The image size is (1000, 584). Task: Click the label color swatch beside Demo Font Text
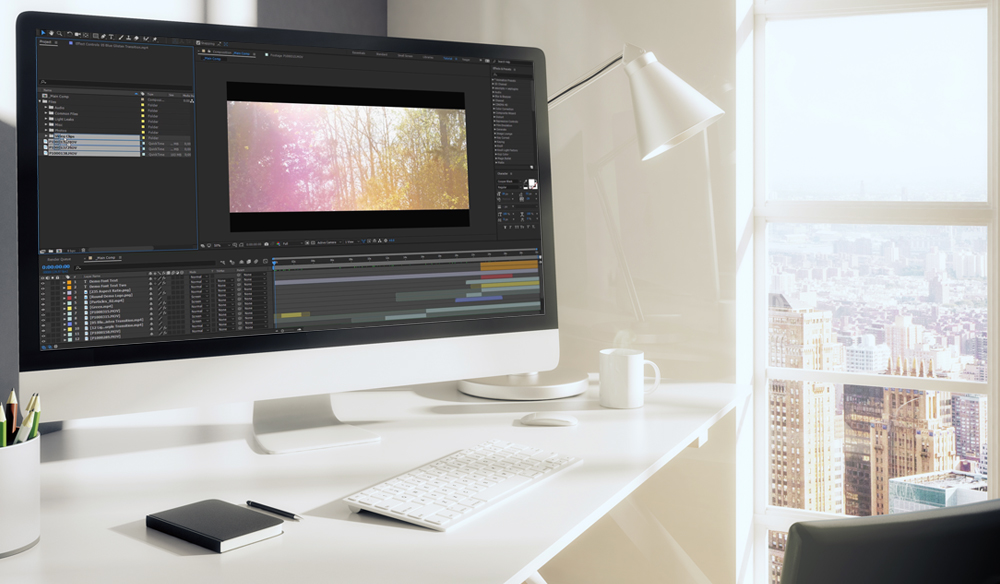click(70, 281)
